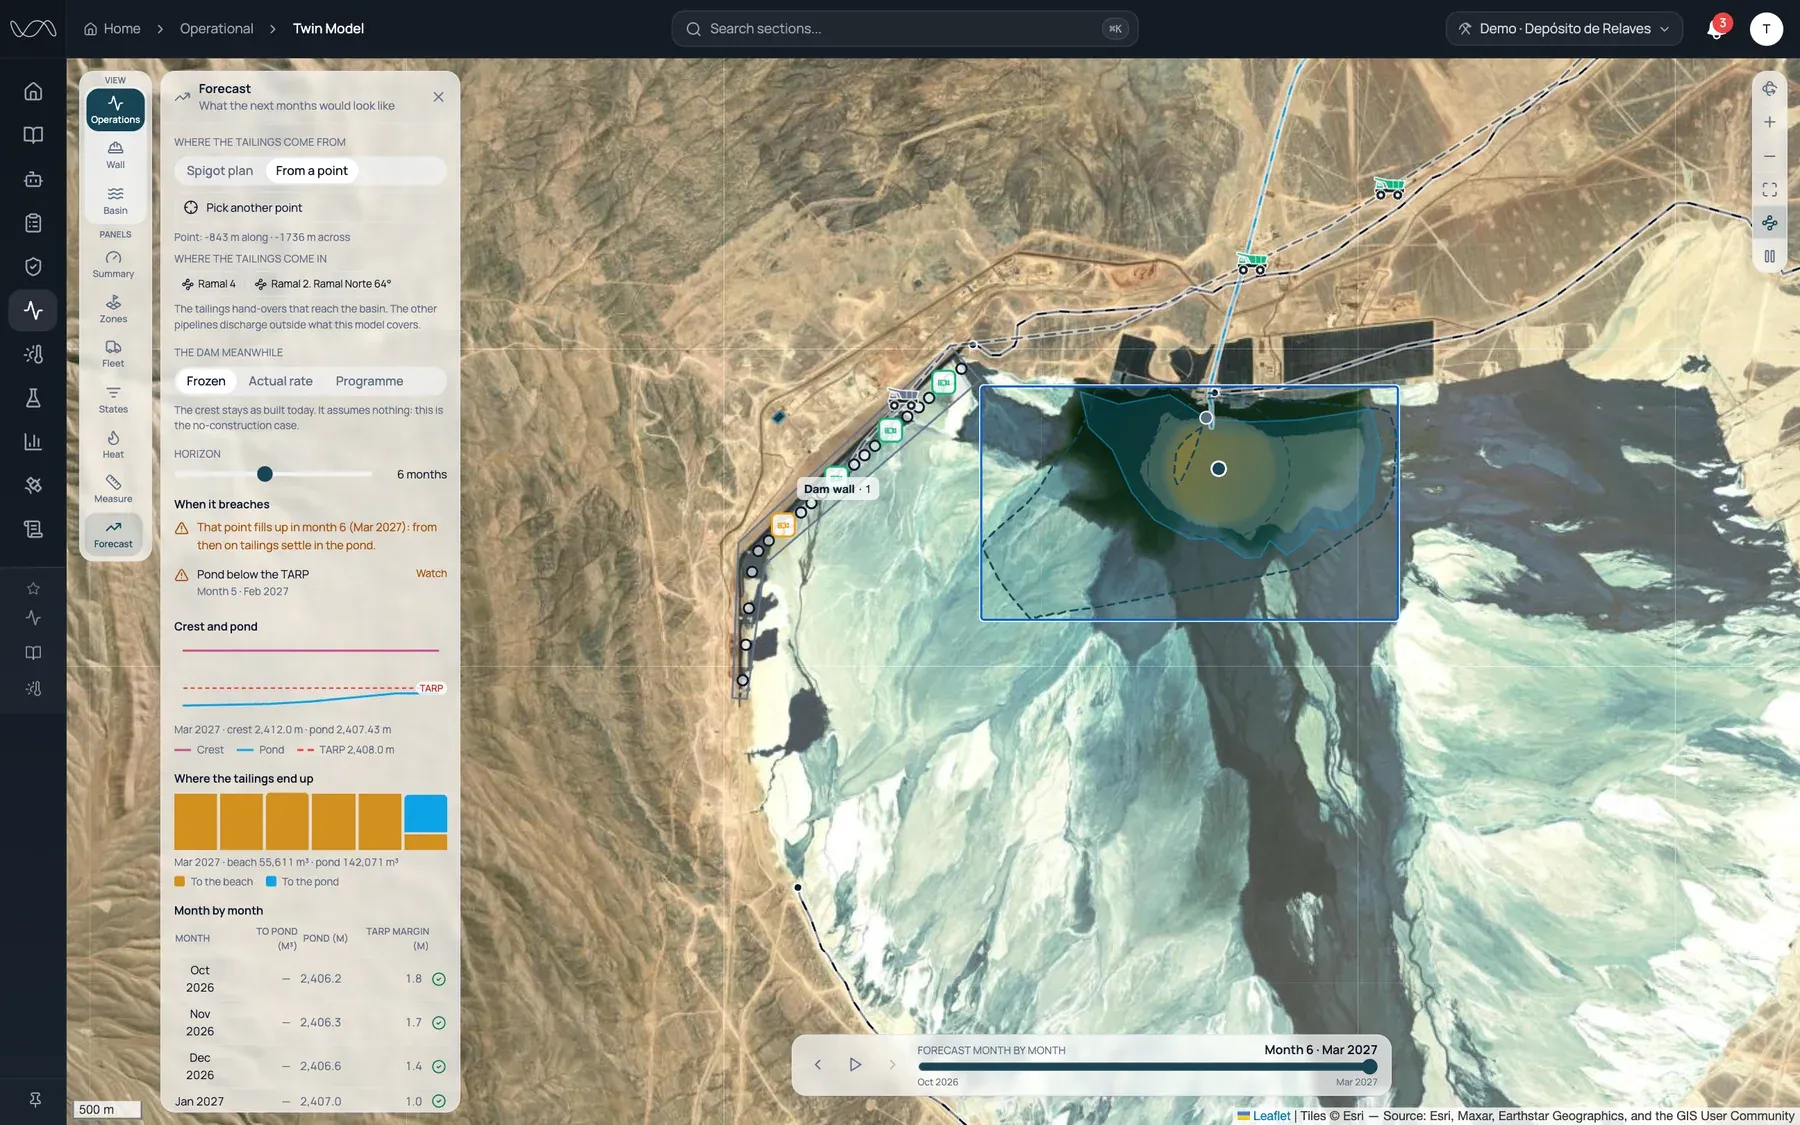Select Actual rate dam option
This screenshot has height=1125, width=1800.
[280, 381]
